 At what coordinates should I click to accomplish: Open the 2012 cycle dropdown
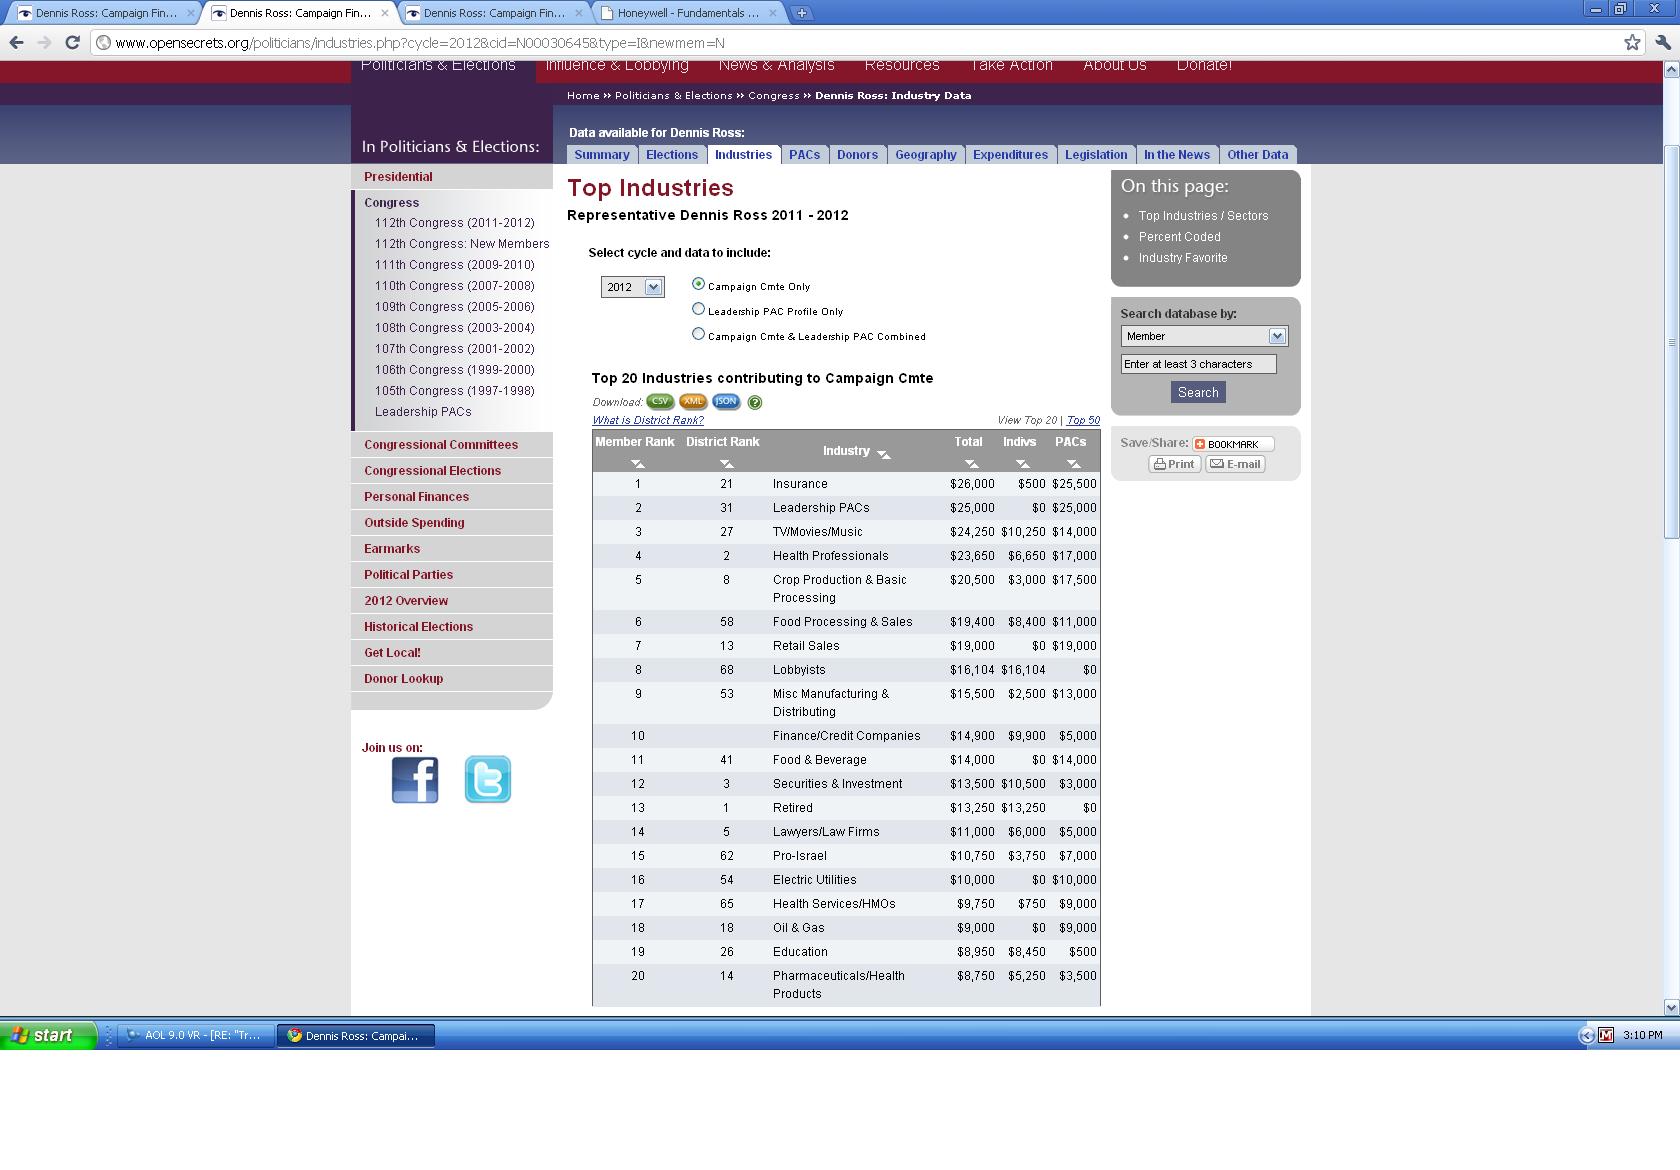pos(632,287)
